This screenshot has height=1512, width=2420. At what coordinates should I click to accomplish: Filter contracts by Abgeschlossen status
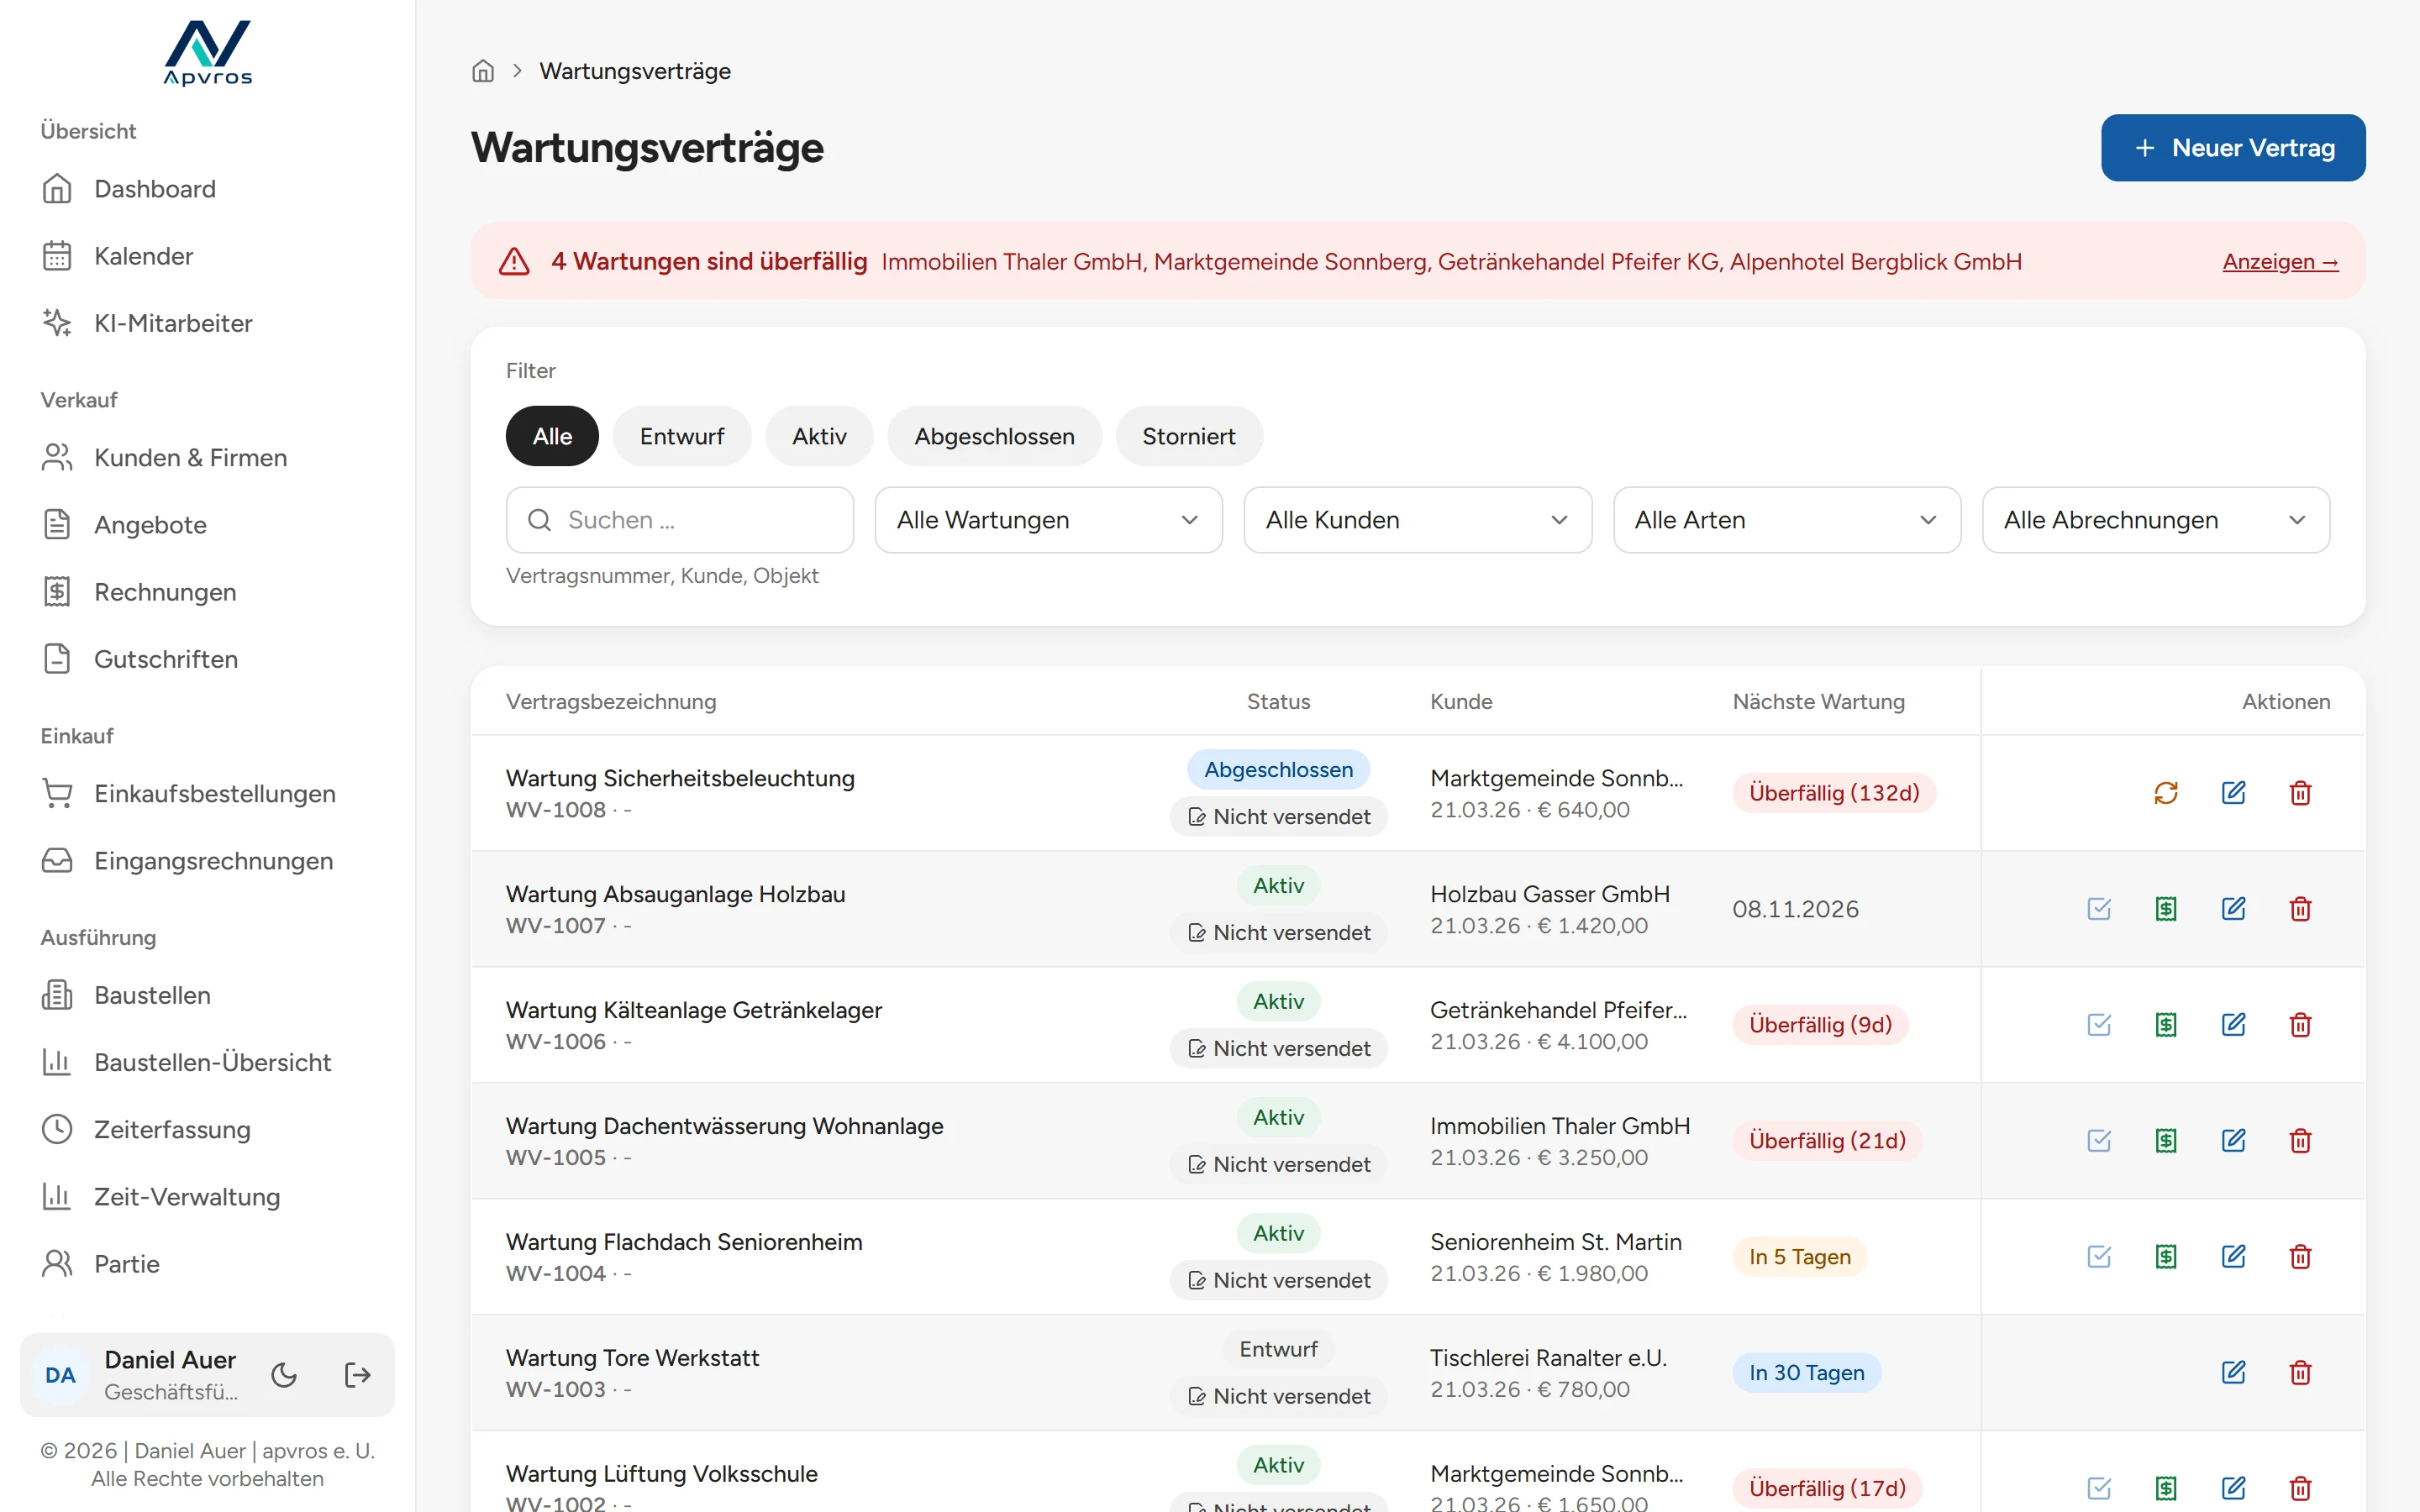click(994, 436)
